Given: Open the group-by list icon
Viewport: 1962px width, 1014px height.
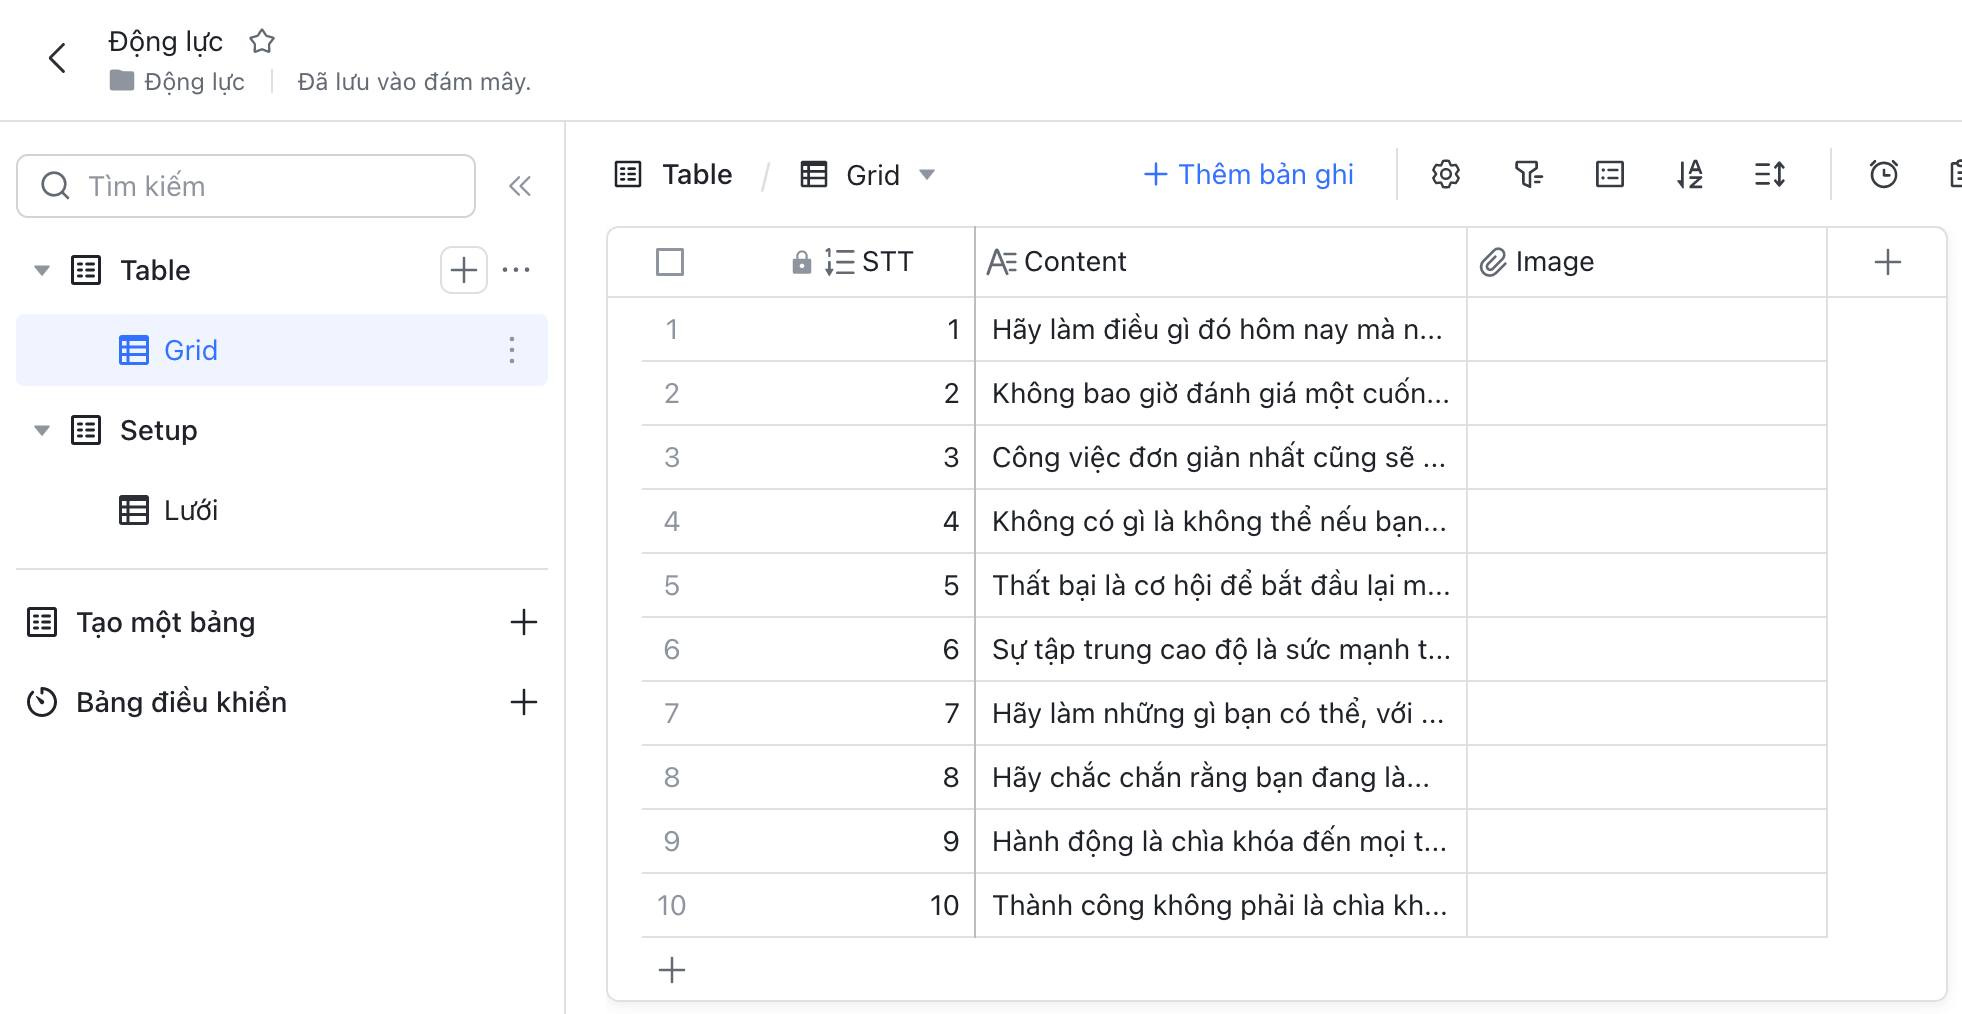Looking at the screenshot, I should tap(1610, 174).
